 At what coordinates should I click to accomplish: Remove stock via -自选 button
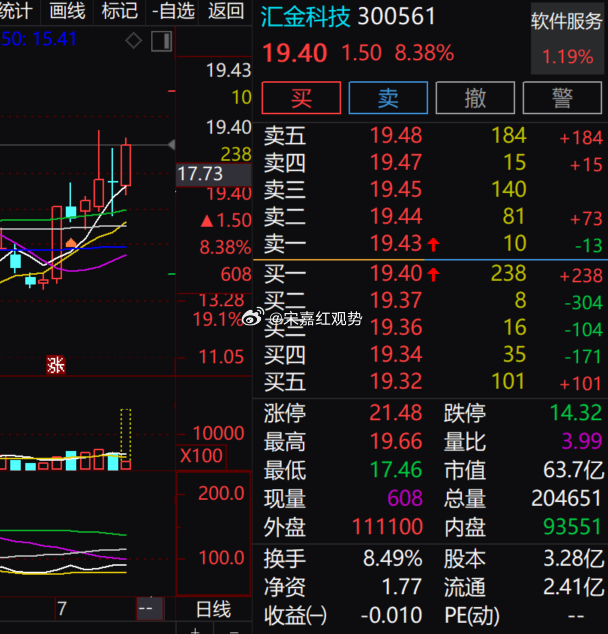pos(173,11)
